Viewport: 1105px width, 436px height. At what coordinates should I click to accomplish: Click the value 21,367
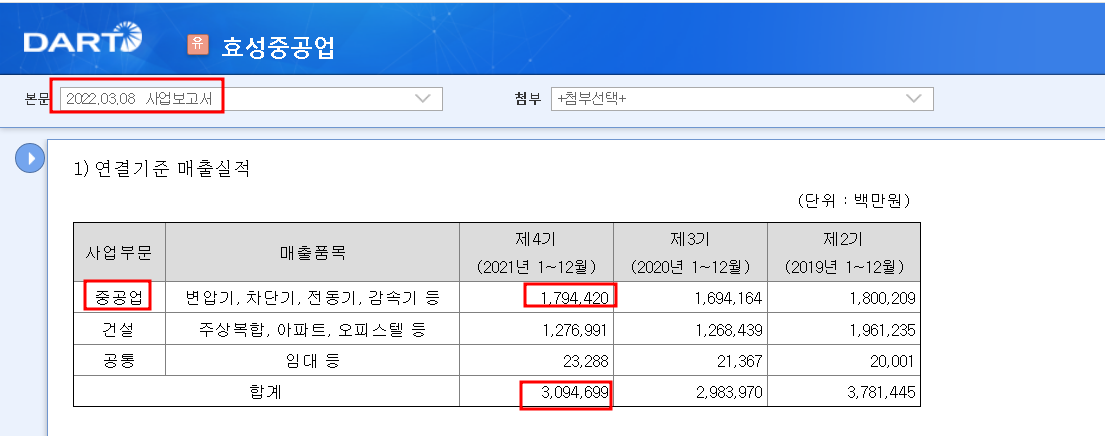(x=739, y=361)
